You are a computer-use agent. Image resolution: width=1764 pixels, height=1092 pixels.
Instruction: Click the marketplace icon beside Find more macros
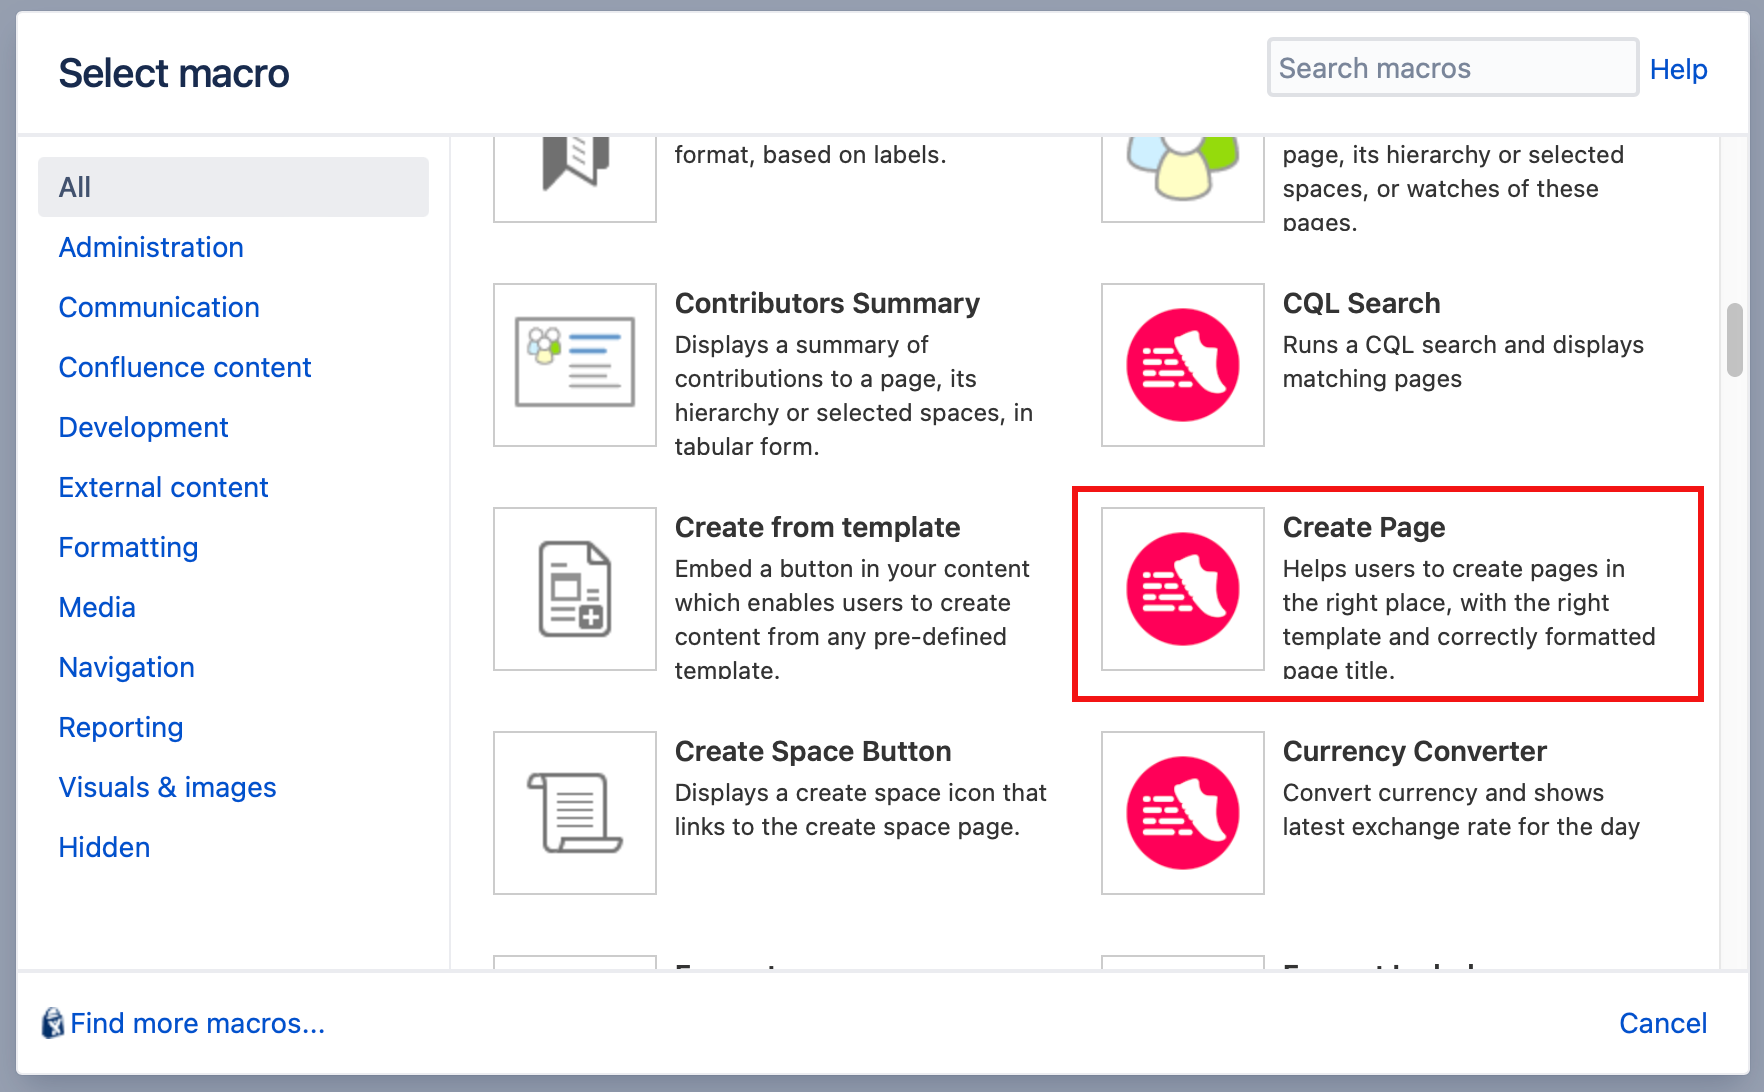tap(53, 1023)
